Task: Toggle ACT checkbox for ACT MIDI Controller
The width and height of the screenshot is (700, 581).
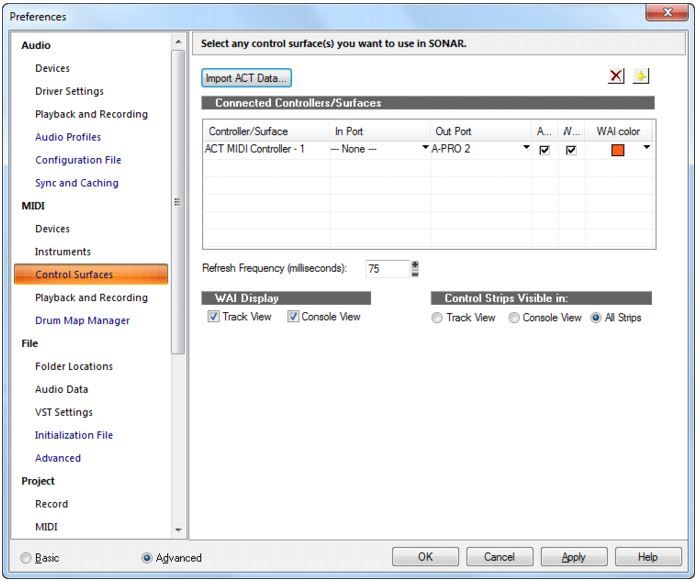Action: 543,150
